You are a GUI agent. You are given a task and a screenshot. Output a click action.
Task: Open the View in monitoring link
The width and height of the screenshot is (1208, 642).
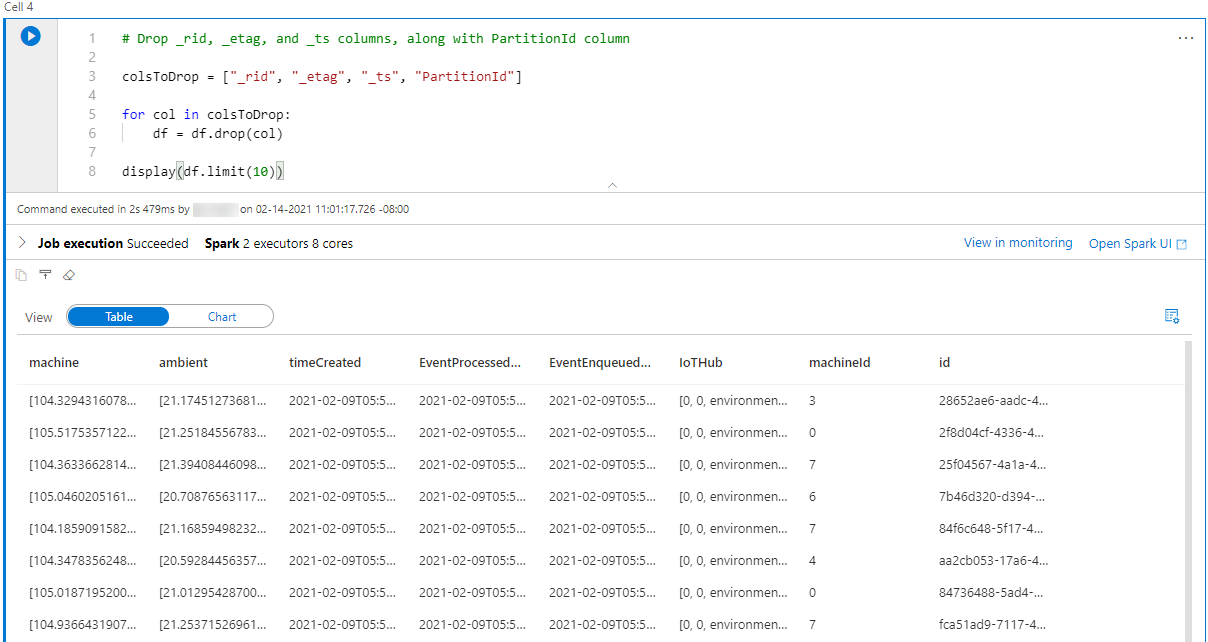(x=1018, y=242)
